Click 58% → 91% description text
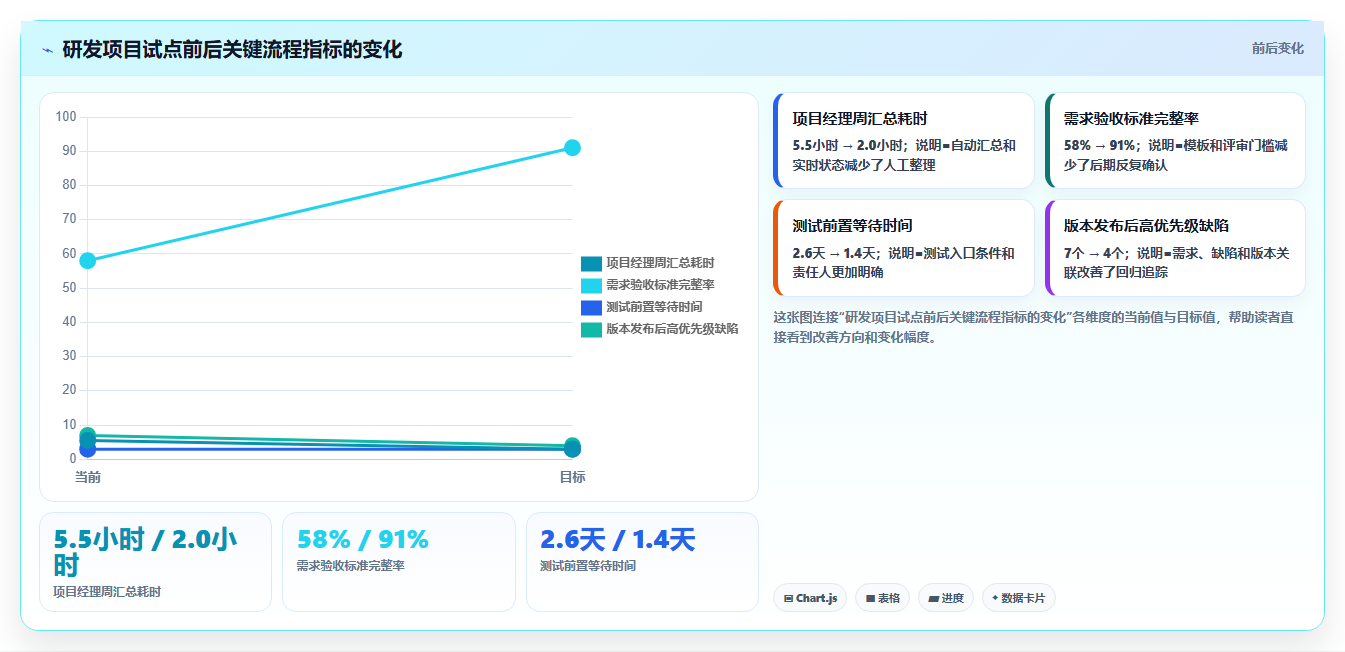The image size is (1345, 652). (x=1175, y=155)
